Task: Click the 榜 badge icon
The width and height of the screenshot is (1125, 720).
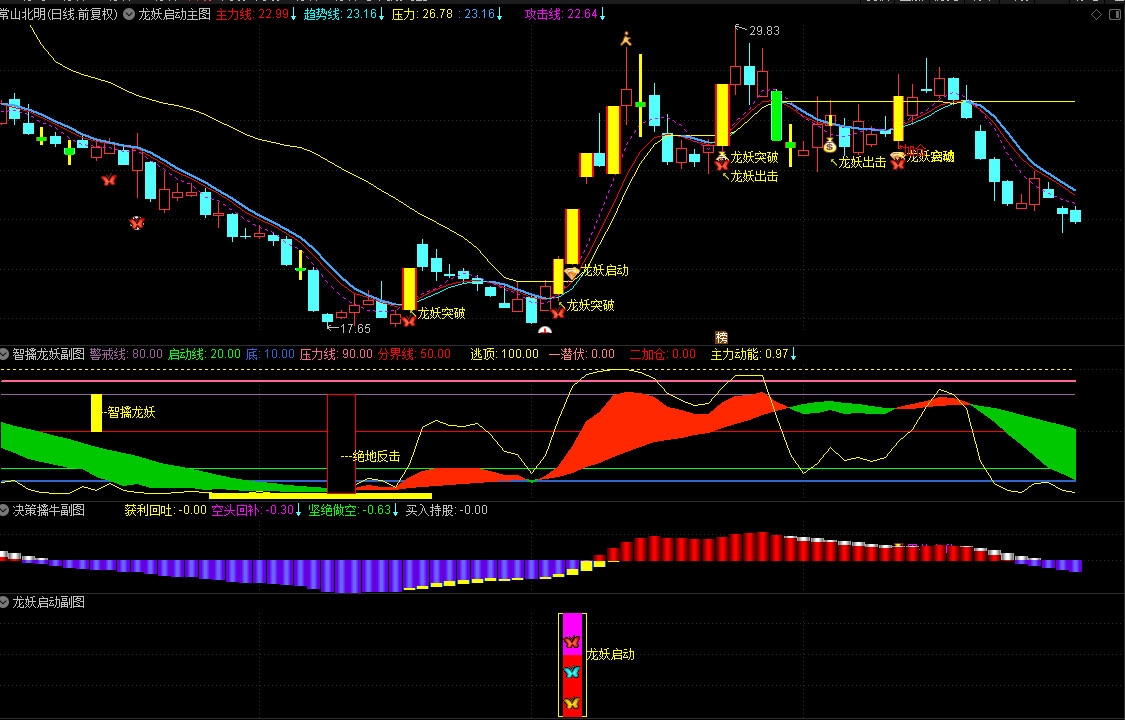Action: tap(722, 337)
